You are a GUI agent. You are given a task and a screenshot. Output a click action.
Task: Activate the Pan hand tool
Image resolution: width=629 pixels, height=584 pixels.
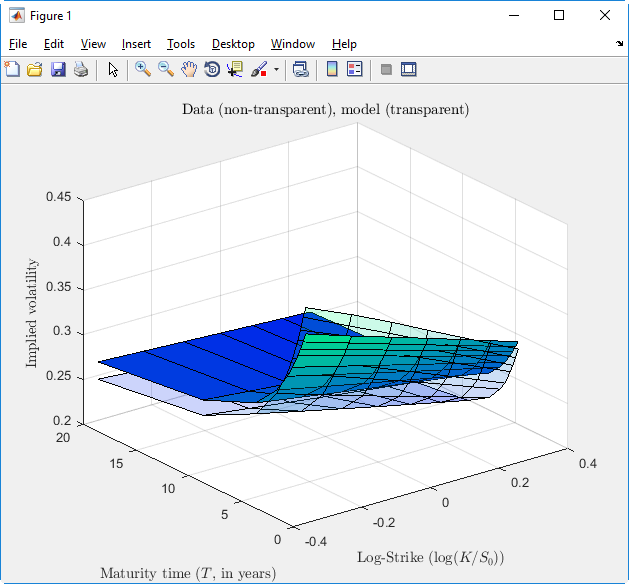click(189, 69)
